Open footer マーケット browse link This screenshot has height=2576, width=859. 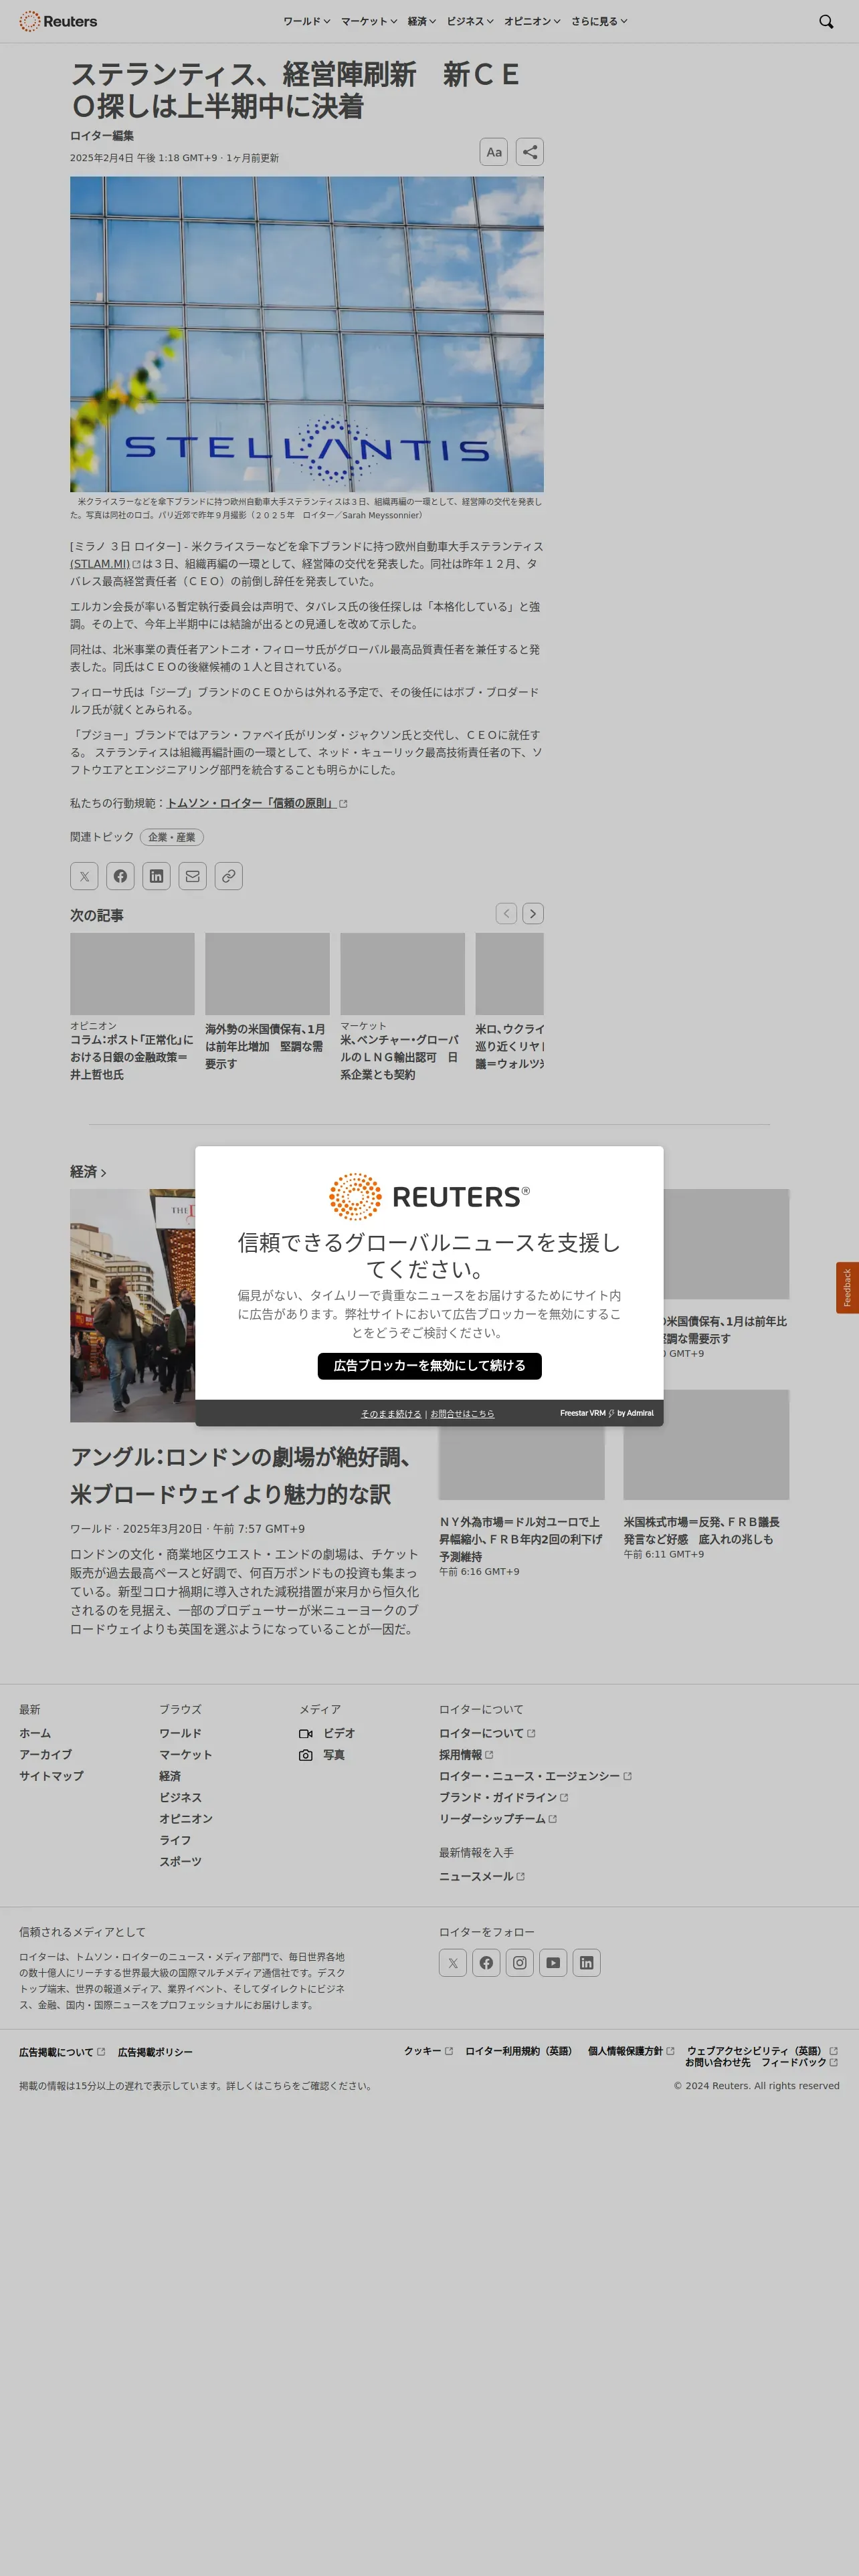click(185, 1754)
